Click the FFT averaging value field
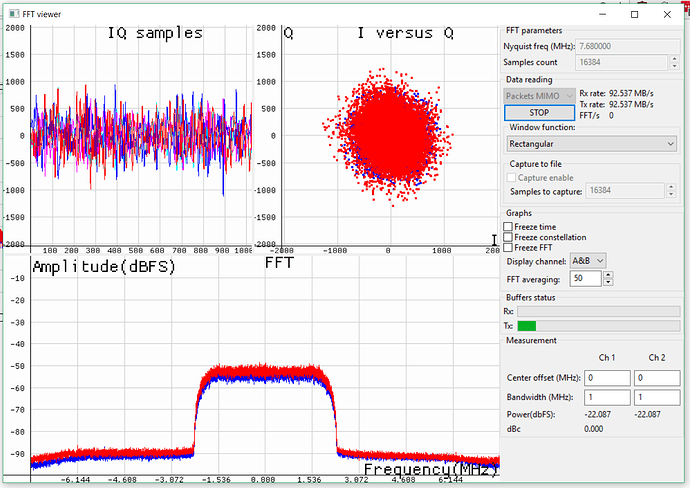The image size is (690, 488). click(x=582, y=278)
